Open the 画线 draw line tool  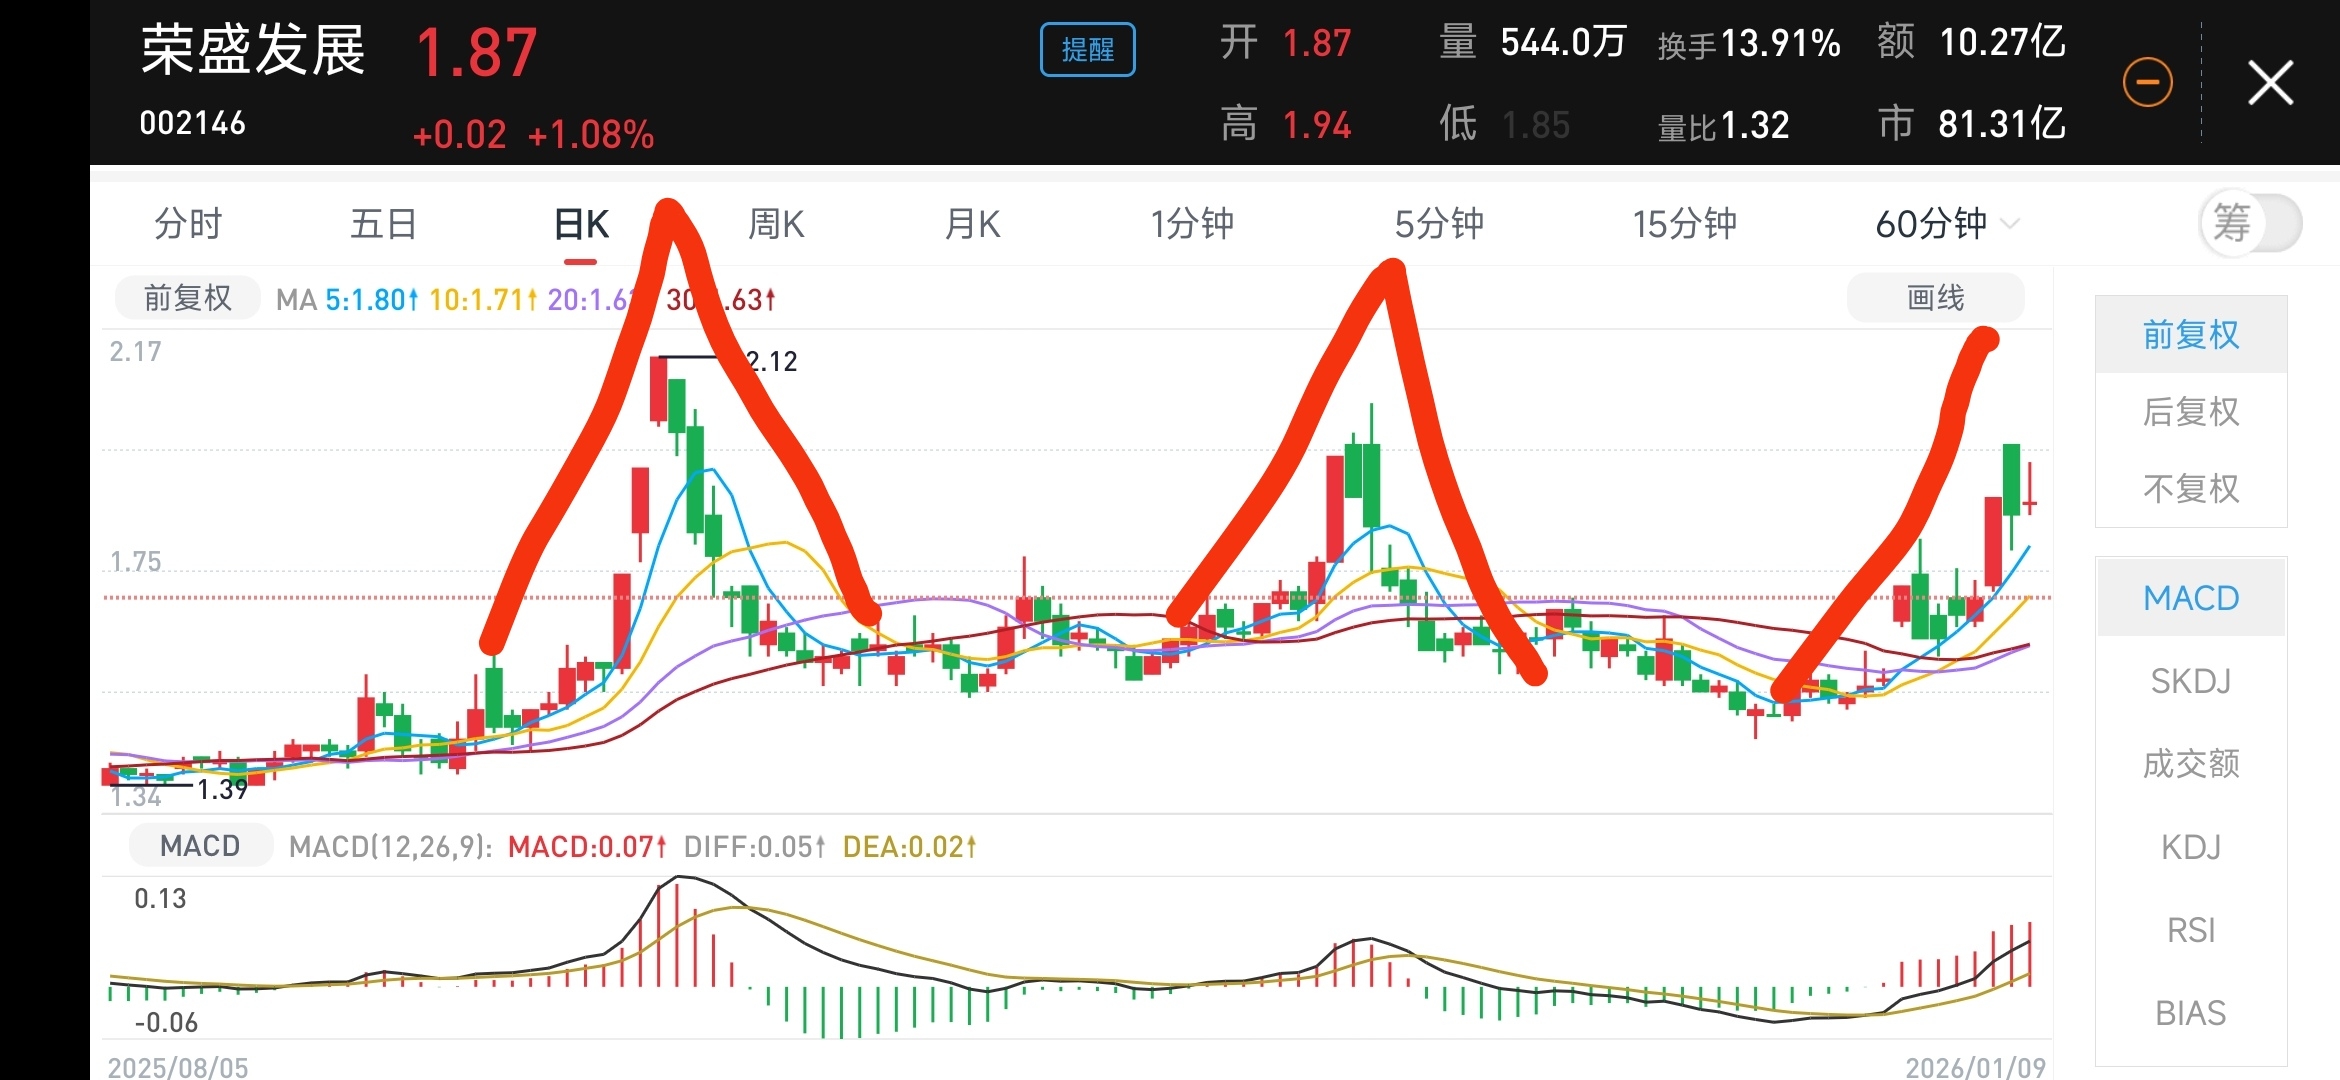tap(1935, 298)
